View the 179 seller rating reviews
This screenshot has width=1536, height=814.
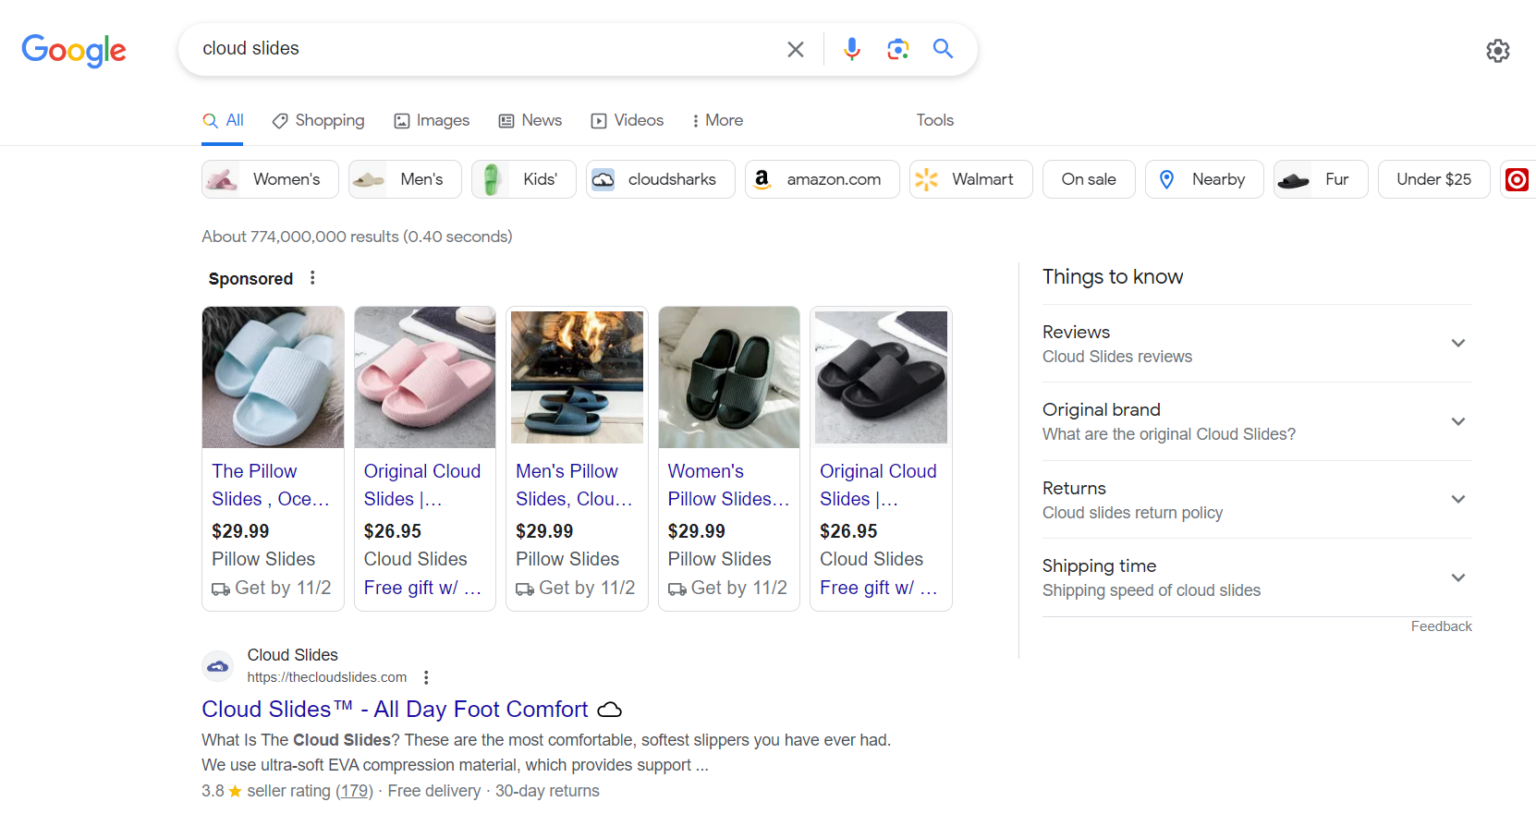click(354, 790)
